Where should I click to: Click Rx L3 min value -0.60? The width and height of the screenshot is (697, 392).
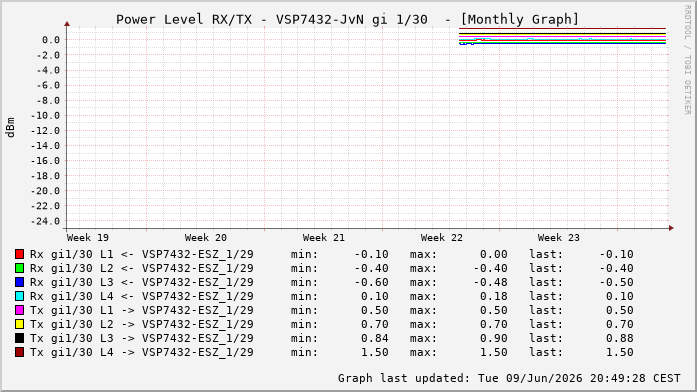(x=371, y=282)
